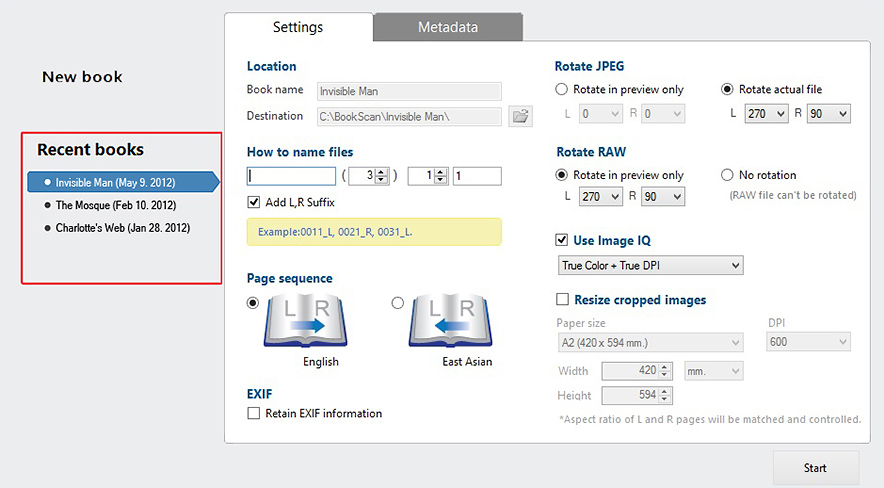884x488 pixels.
Task: Choose the East Asian page sequence book icon
Action: 450,320
